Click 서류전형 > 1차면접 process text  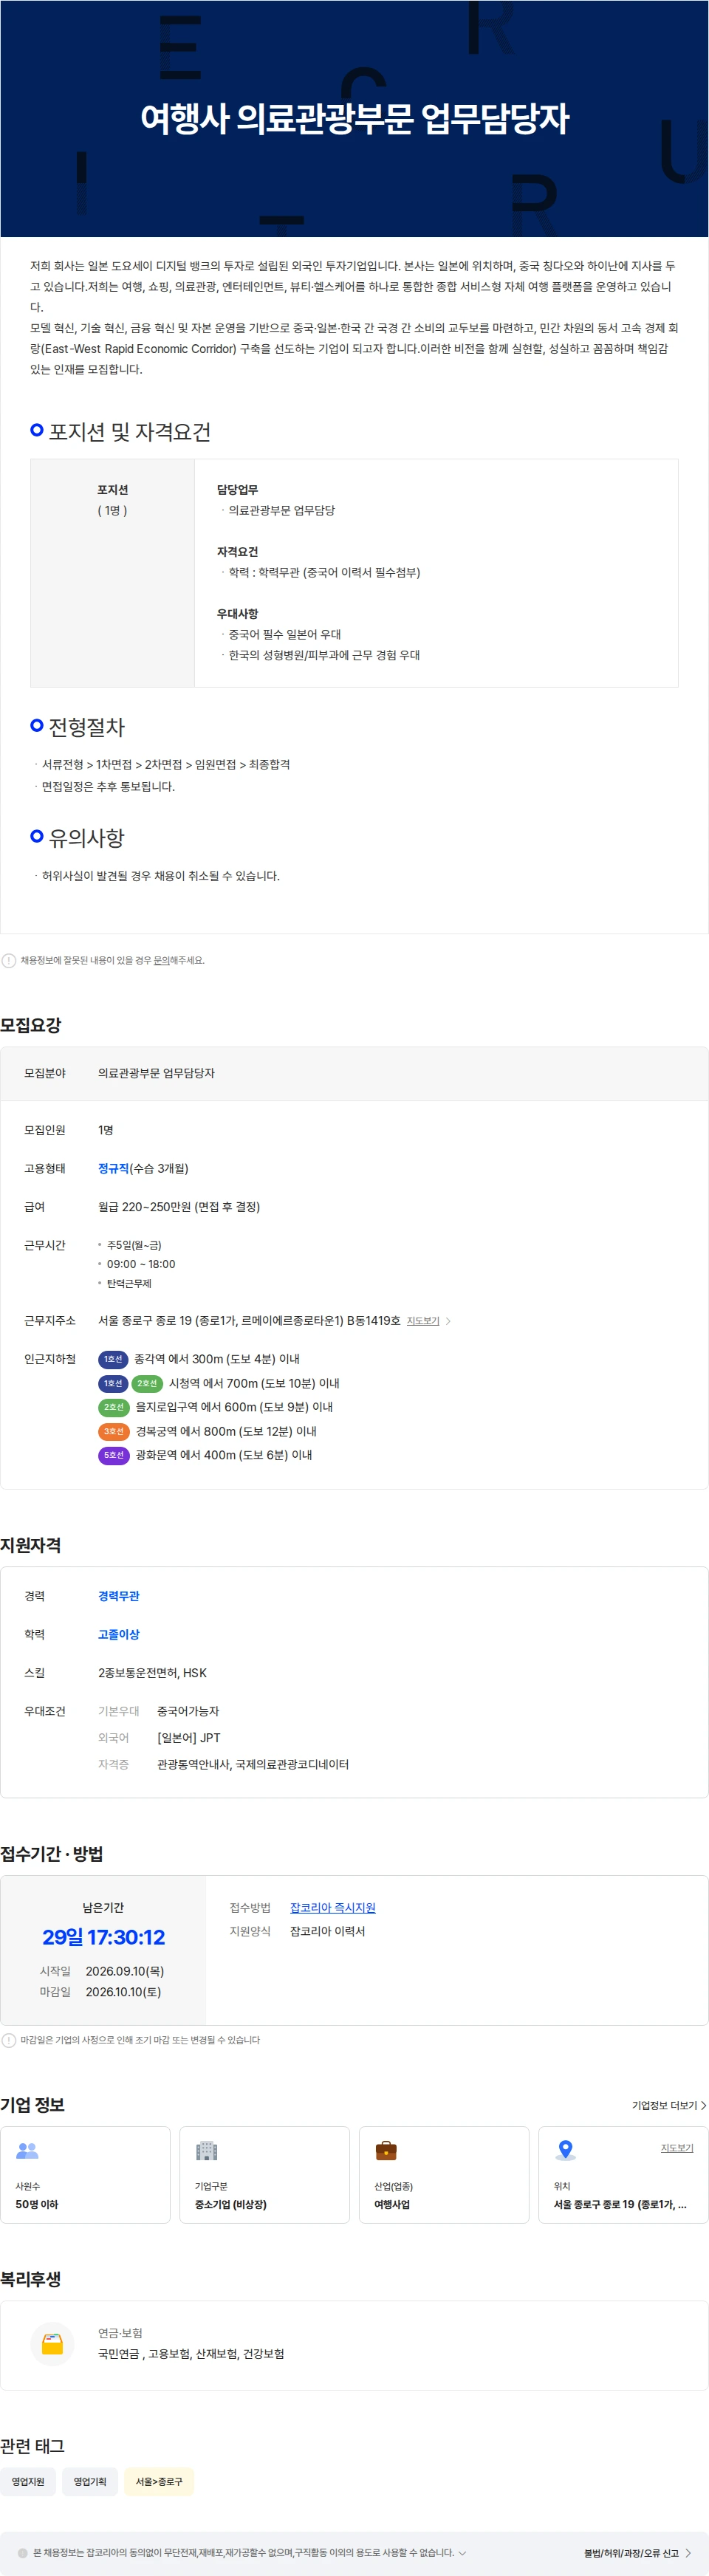pos(166,764)
